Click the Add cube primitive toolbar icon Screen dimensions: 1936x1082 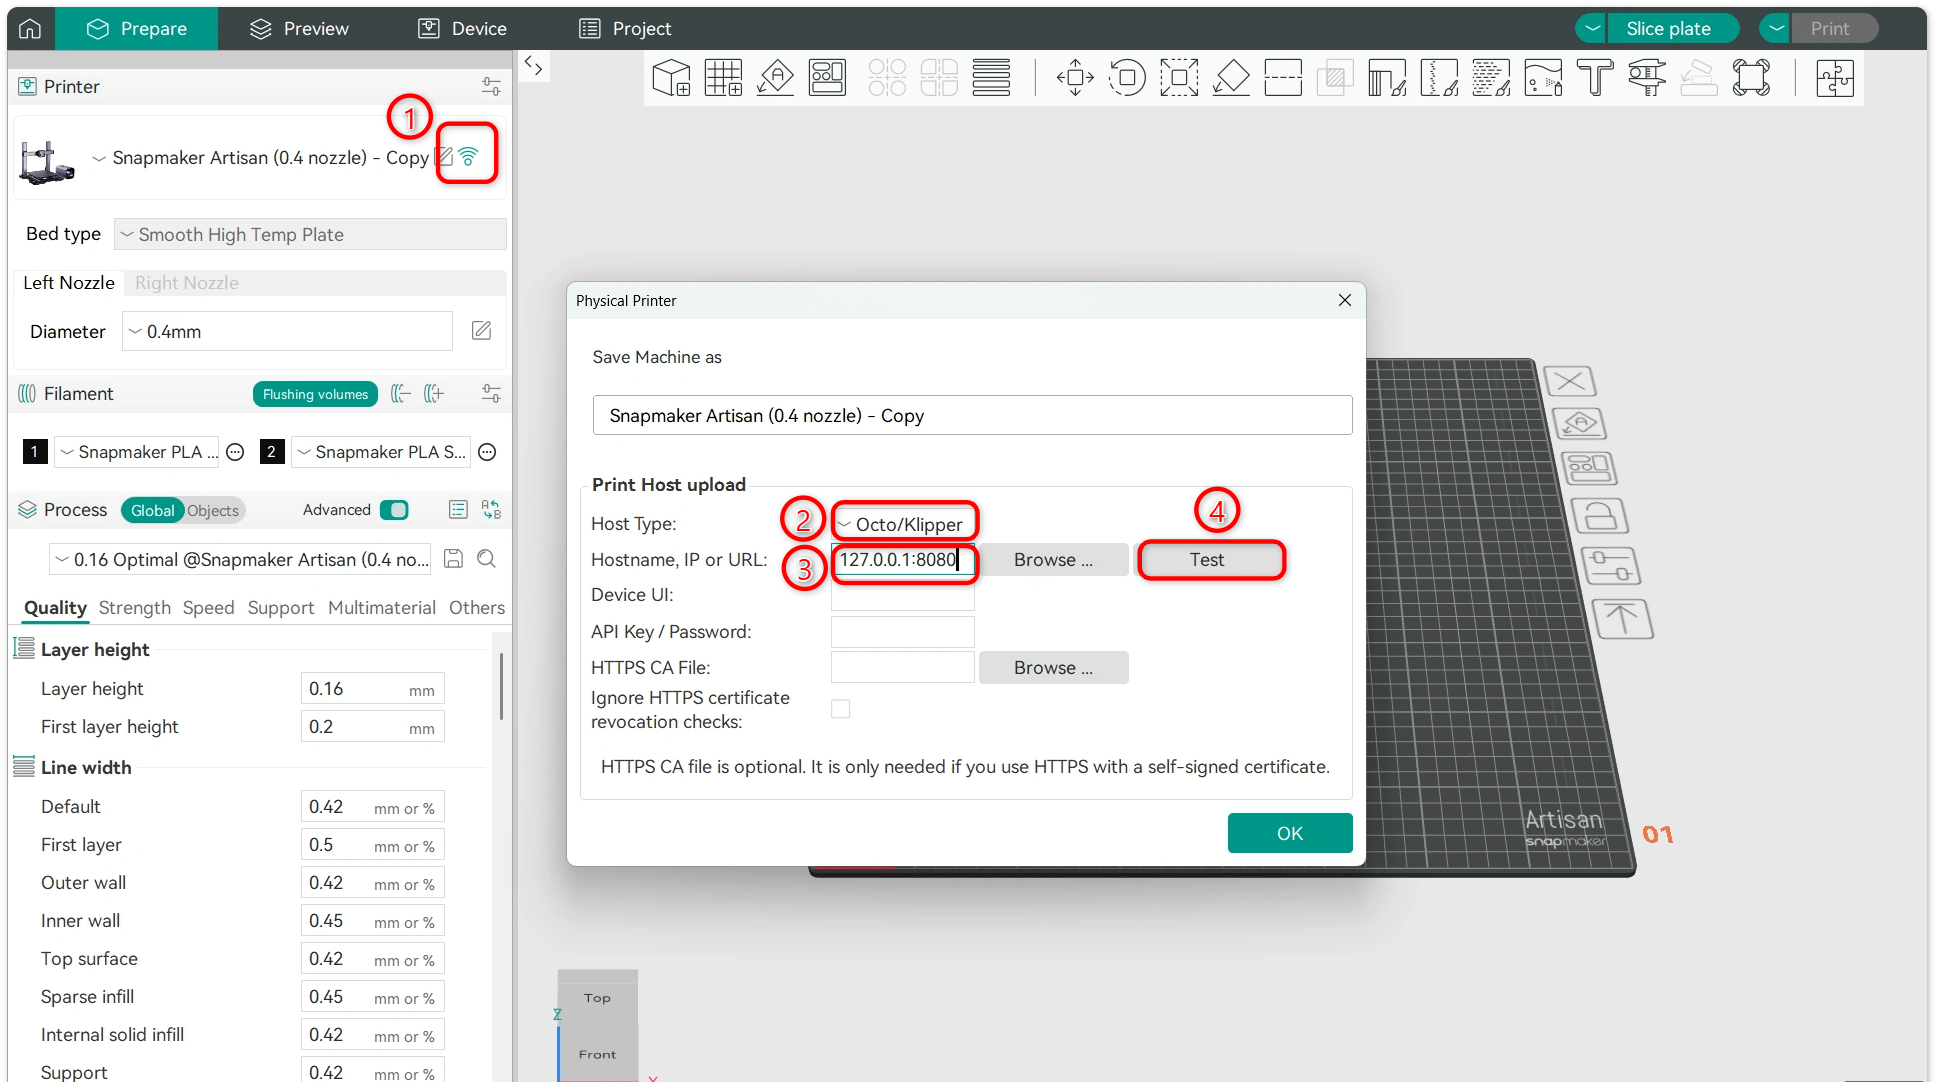pyautogui.click(x=671, y=77)
